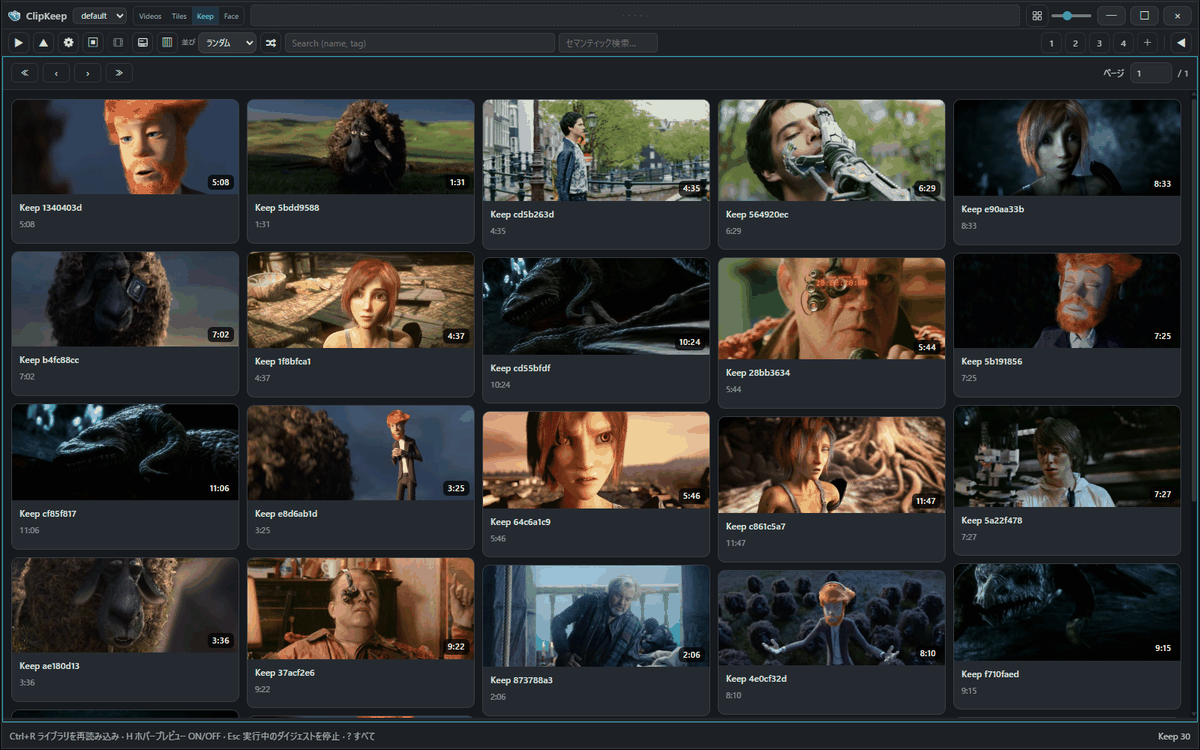Click the Keep 873788a3 clip title
Viewport: 1200px width, 750px height.
pyautogui.click(x=522, y=680)
